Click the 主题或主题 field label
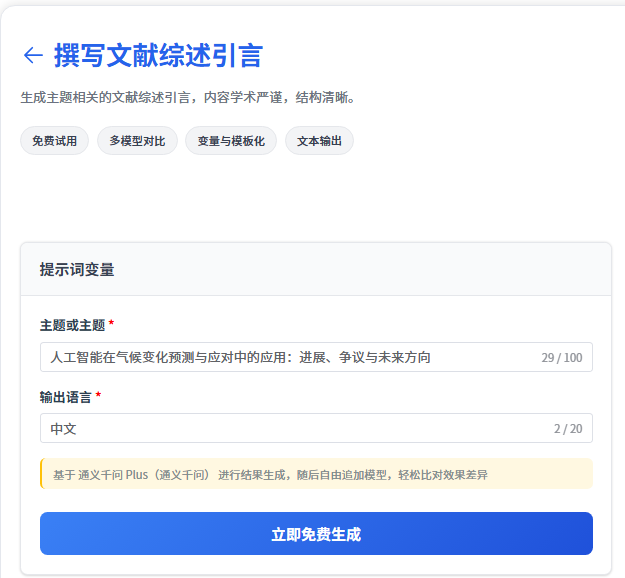The height and width of the screenshot is (578, 625). coord(72,325)
